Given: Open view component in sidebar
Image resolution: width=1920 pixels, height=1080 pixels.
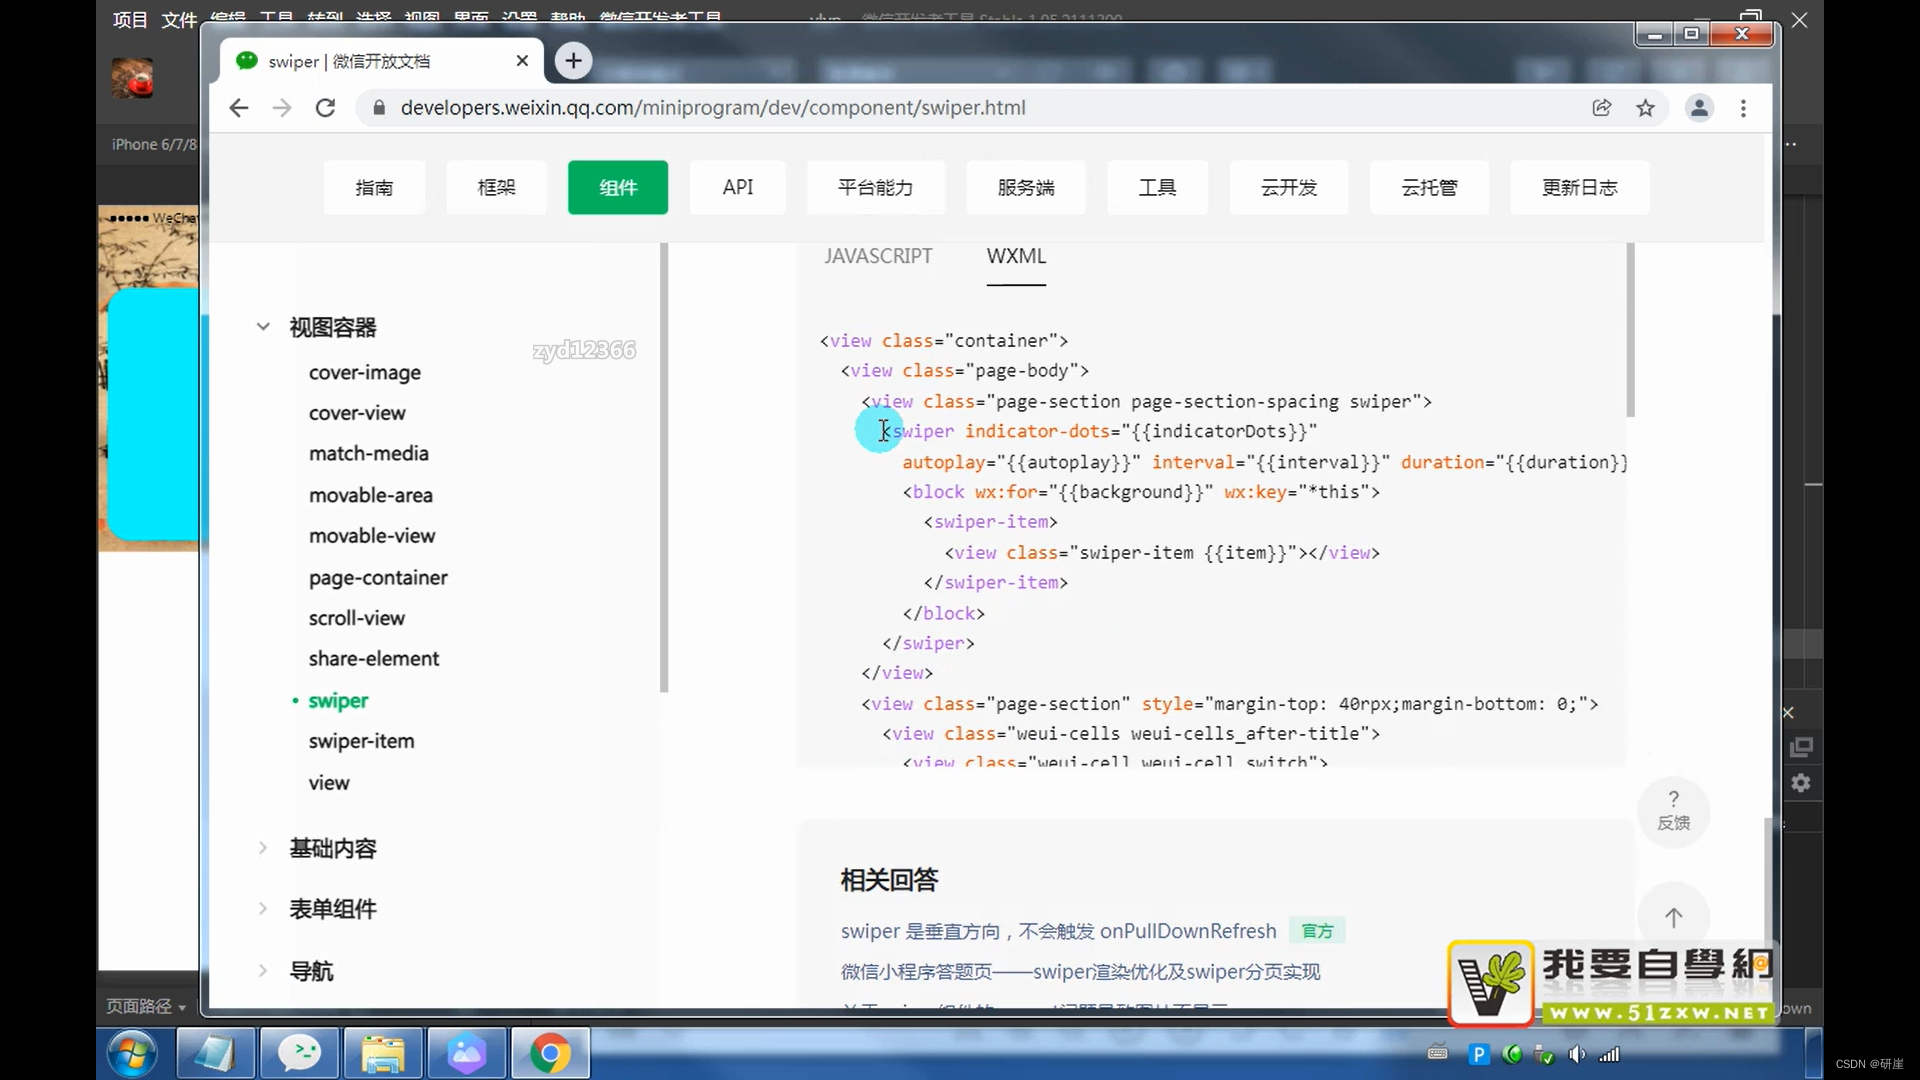Looking at the screenshot, I should 329,783.
